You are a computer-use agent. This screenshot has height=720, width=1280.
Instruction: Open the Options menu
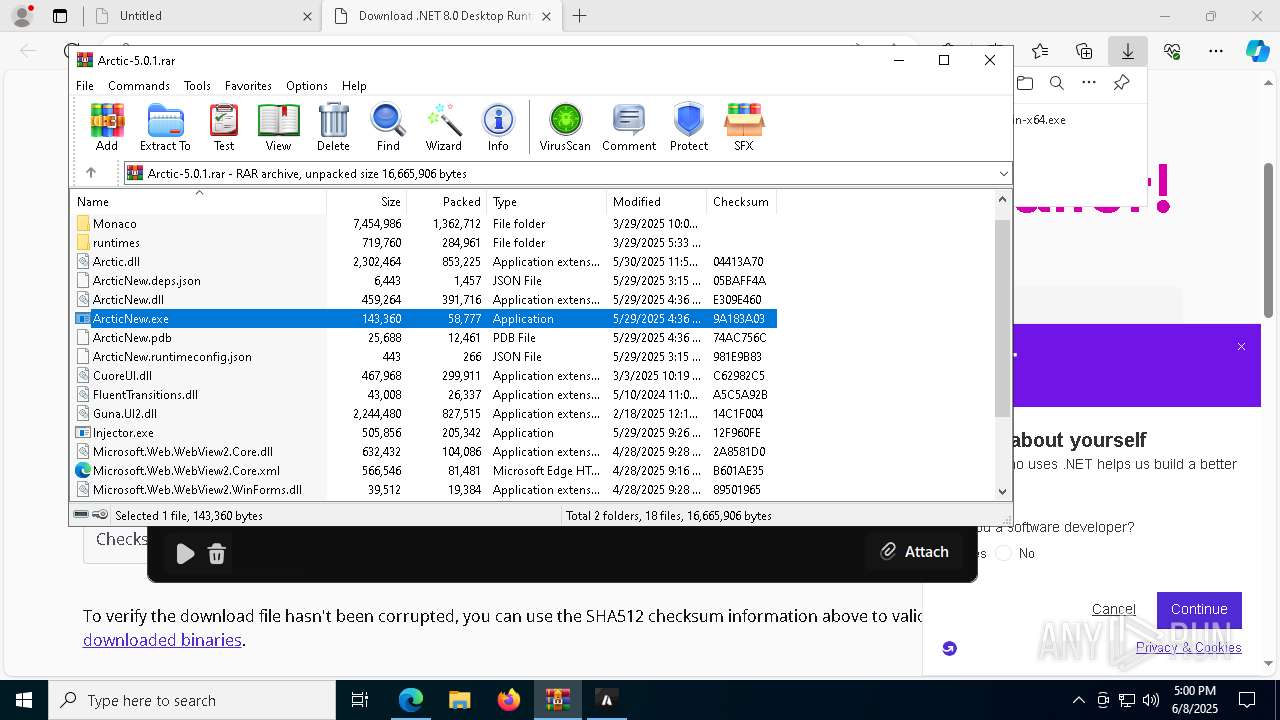306,86
